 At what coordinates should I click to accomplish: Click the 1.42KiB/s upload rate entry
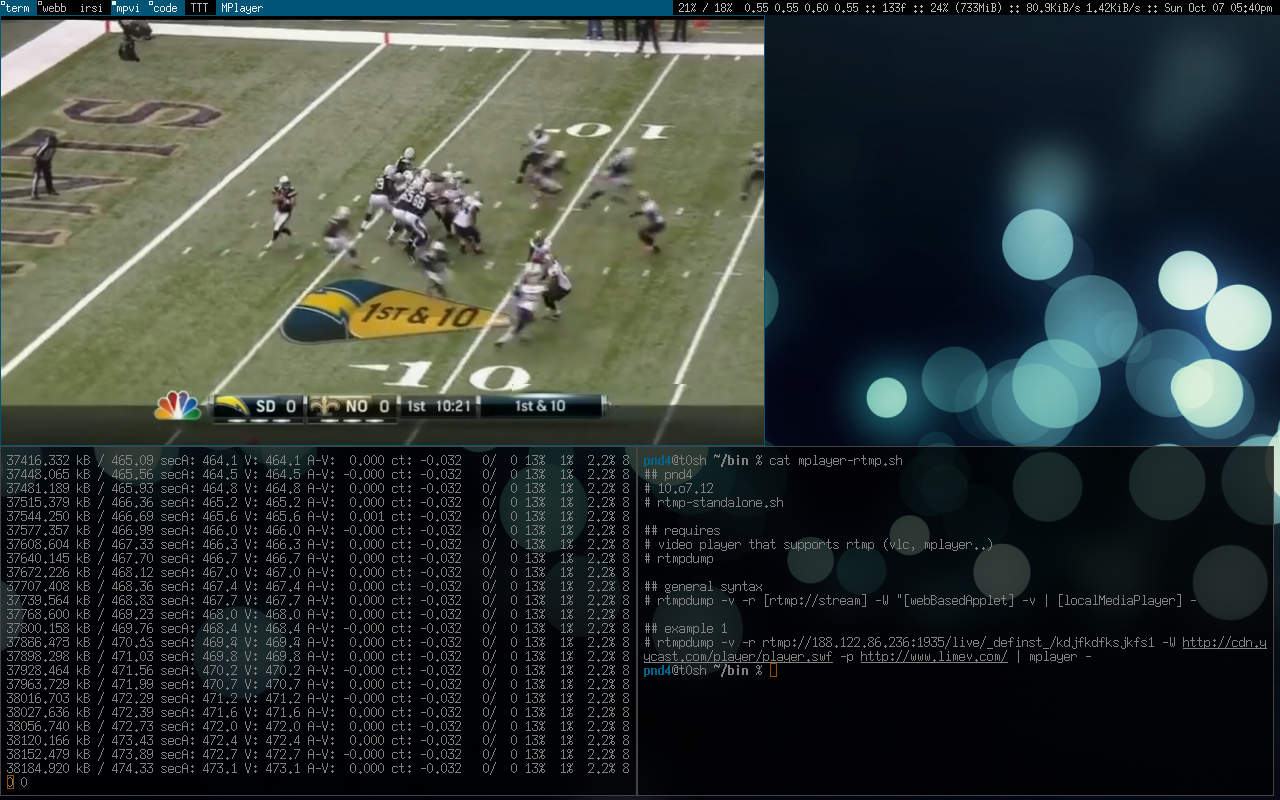(1113, 8)
